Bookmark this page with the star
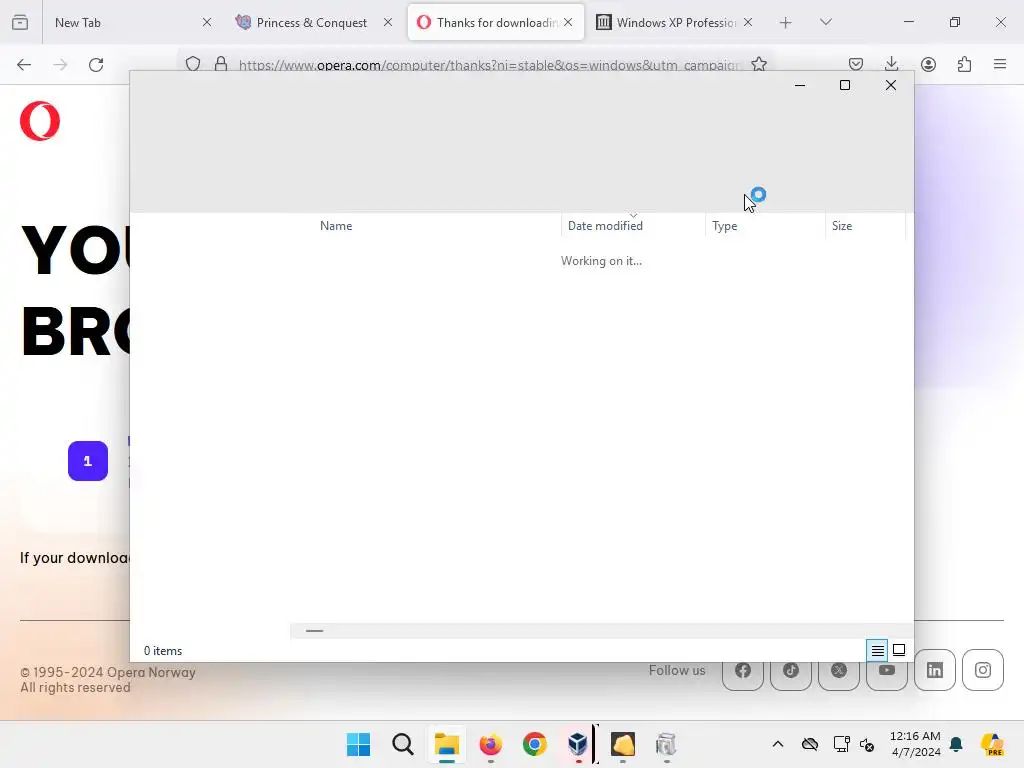This screenshot has height=768, width=1024. [x=759, y=64]
